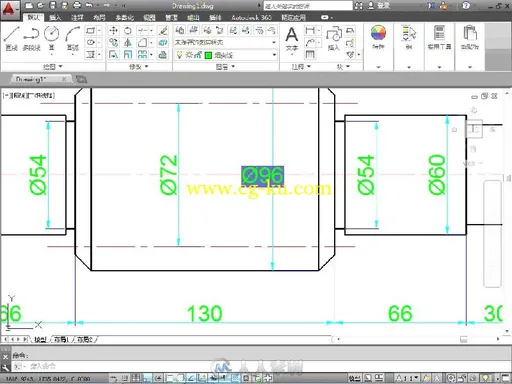Select the Hatch tool in draw panel
Screen dimensions: 512x384
pos(91,54)
